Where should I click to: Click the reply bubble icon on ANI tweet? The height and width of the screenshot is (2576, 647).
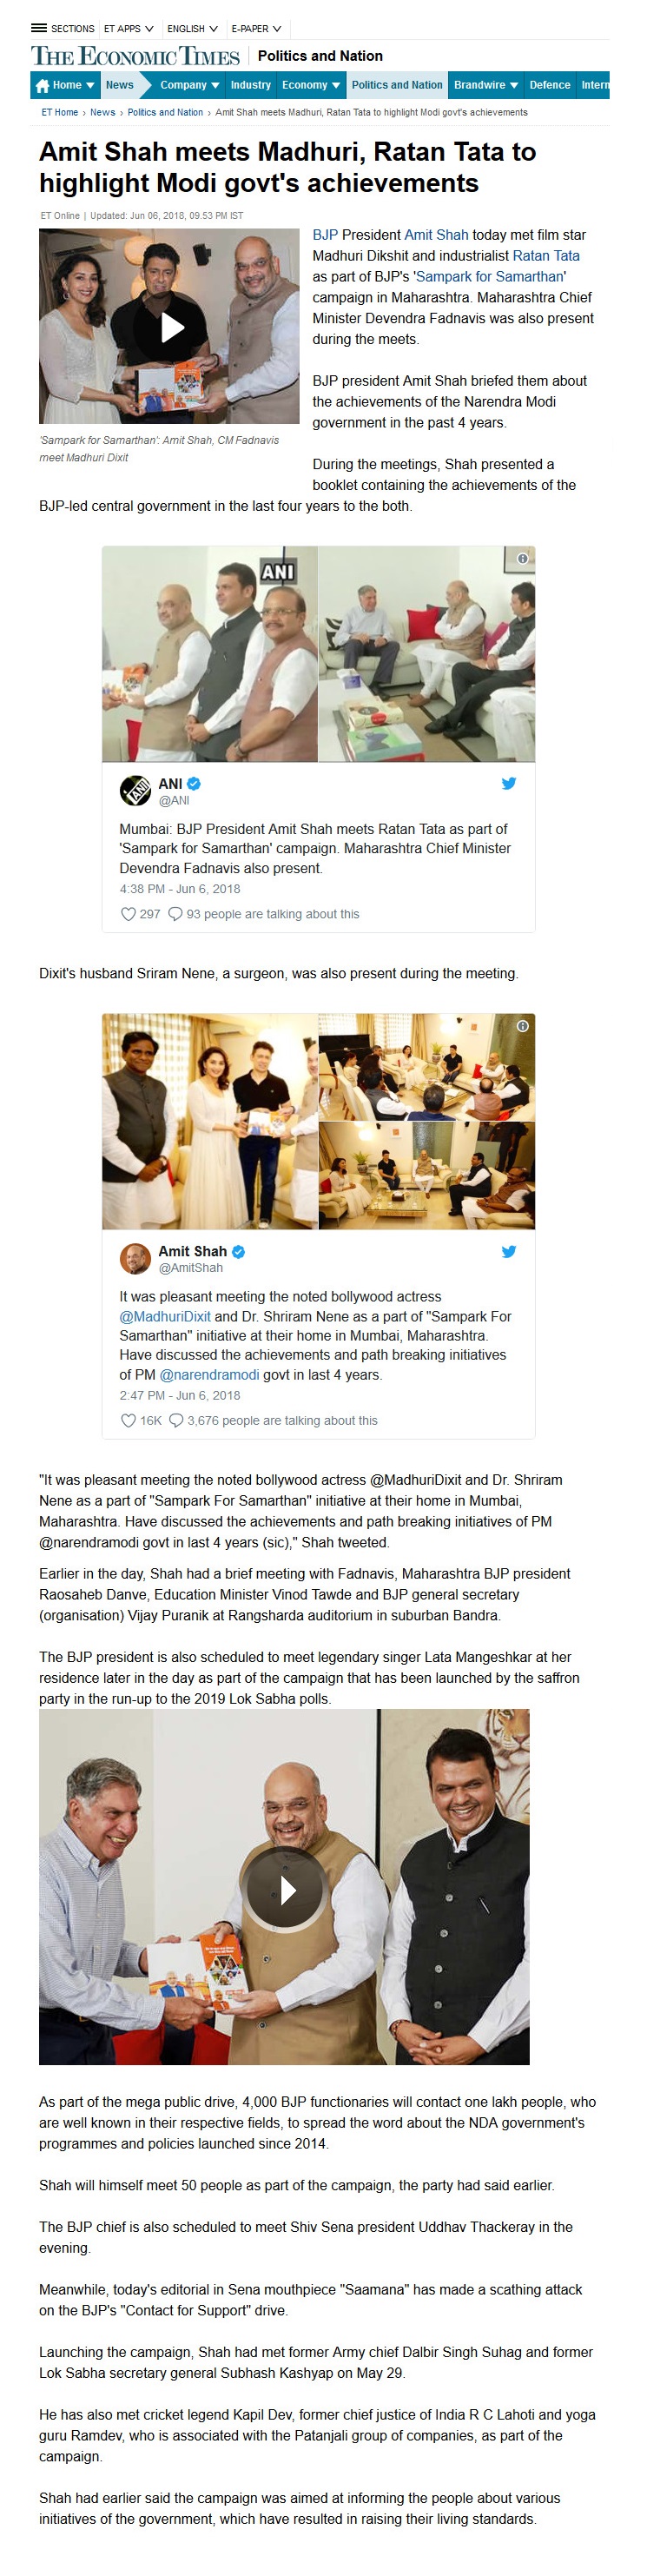coord(175,913)
